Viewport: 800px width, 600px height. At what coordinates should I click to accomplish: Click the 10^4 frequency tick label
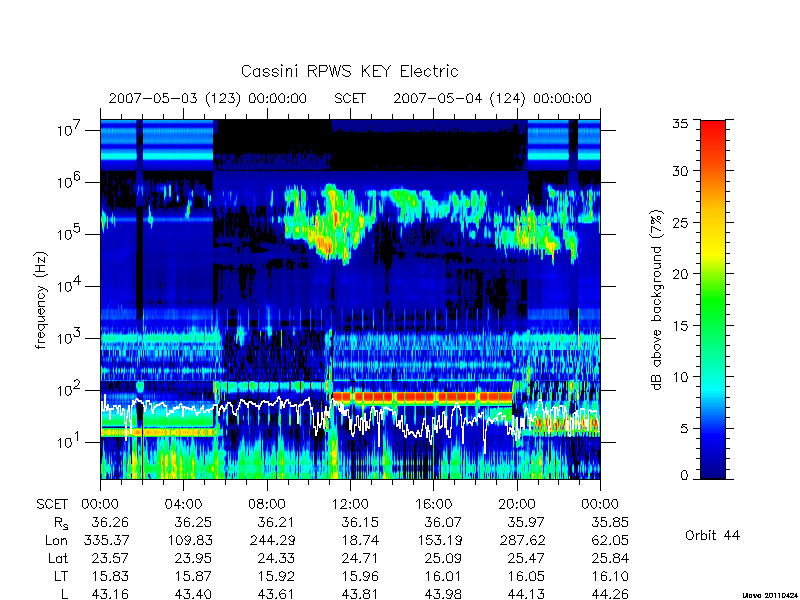[70, 285]
